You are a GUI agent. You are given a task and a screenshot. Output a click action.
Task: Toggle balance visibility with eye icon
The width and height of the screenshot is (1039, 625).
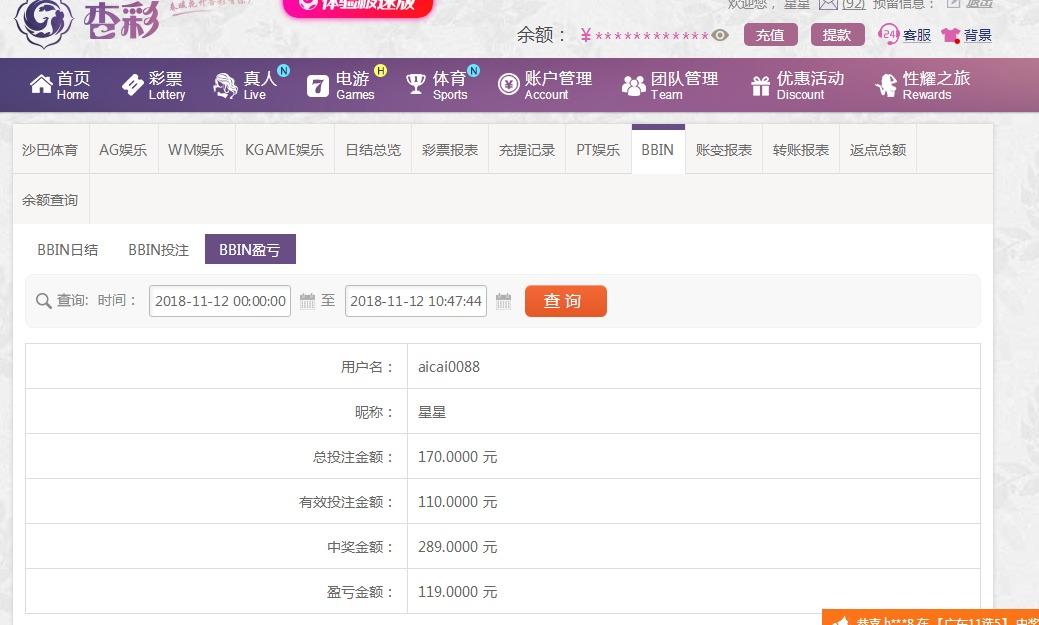720,35
